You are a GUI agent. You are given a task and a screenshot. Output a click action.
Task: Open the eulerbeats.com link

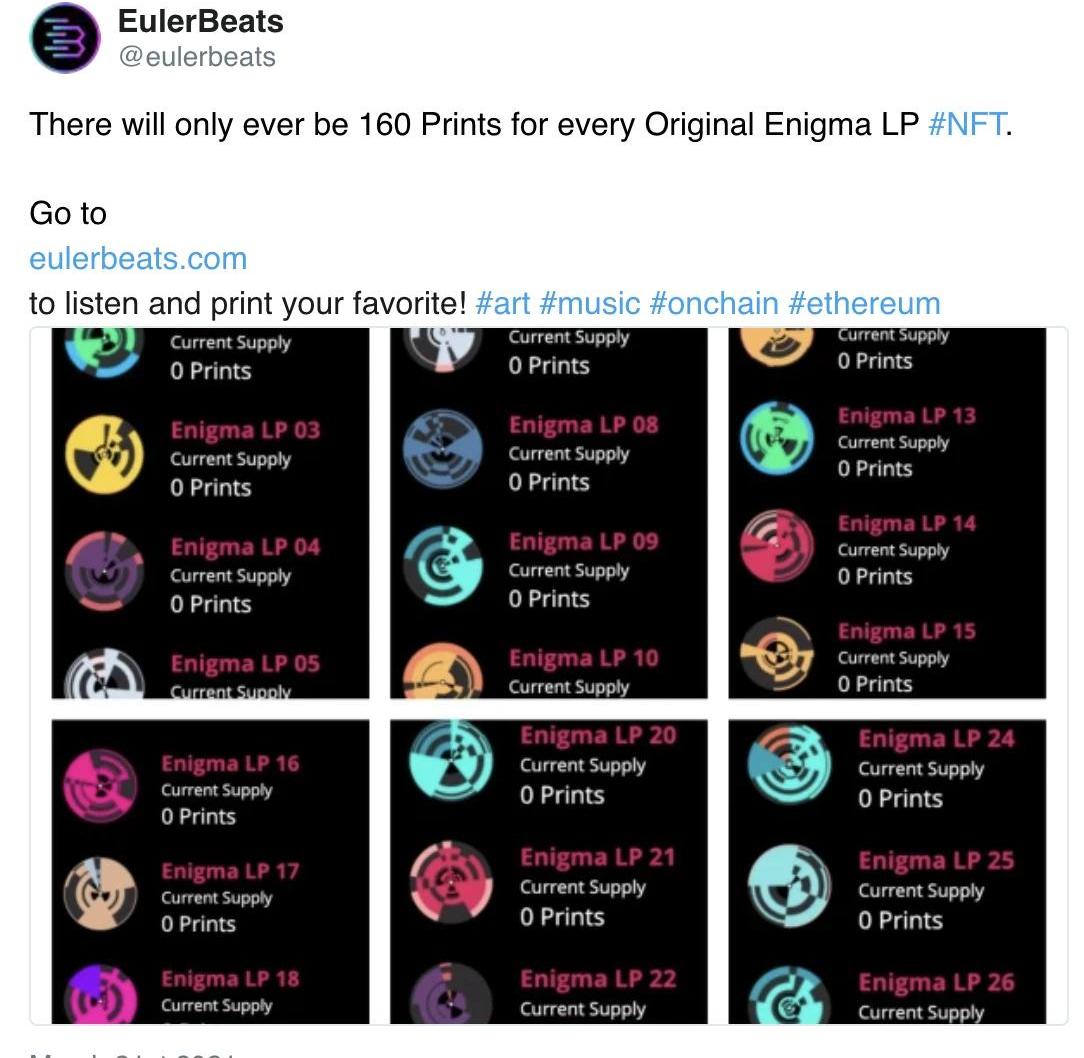[x=138, y=258]
